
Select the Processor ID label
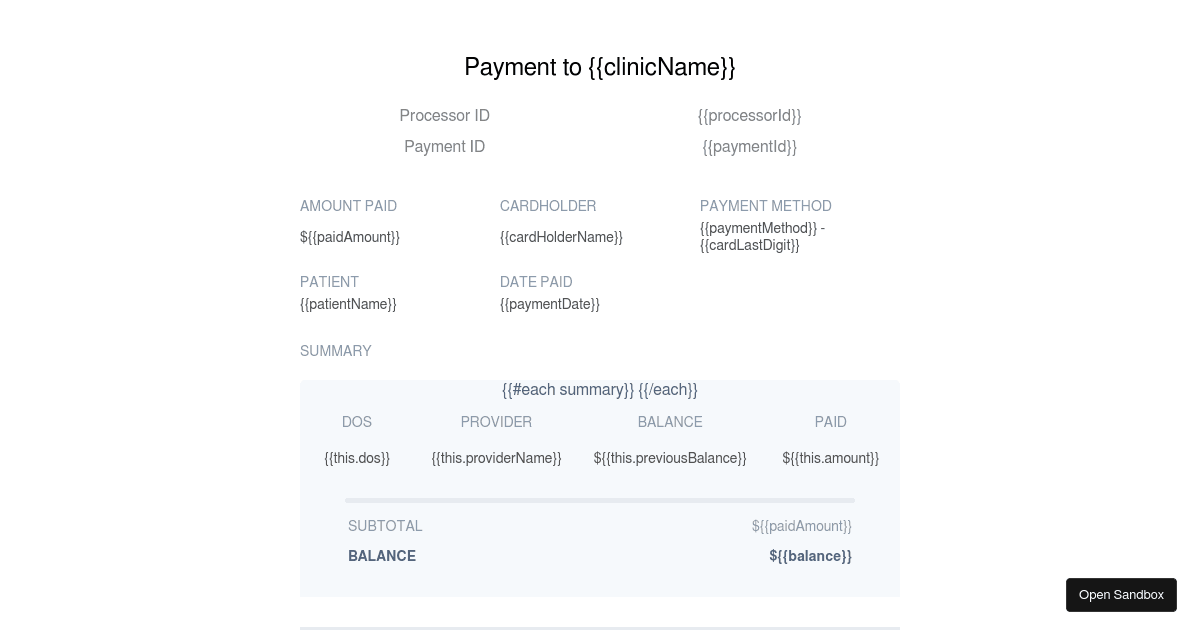point(444,116)
